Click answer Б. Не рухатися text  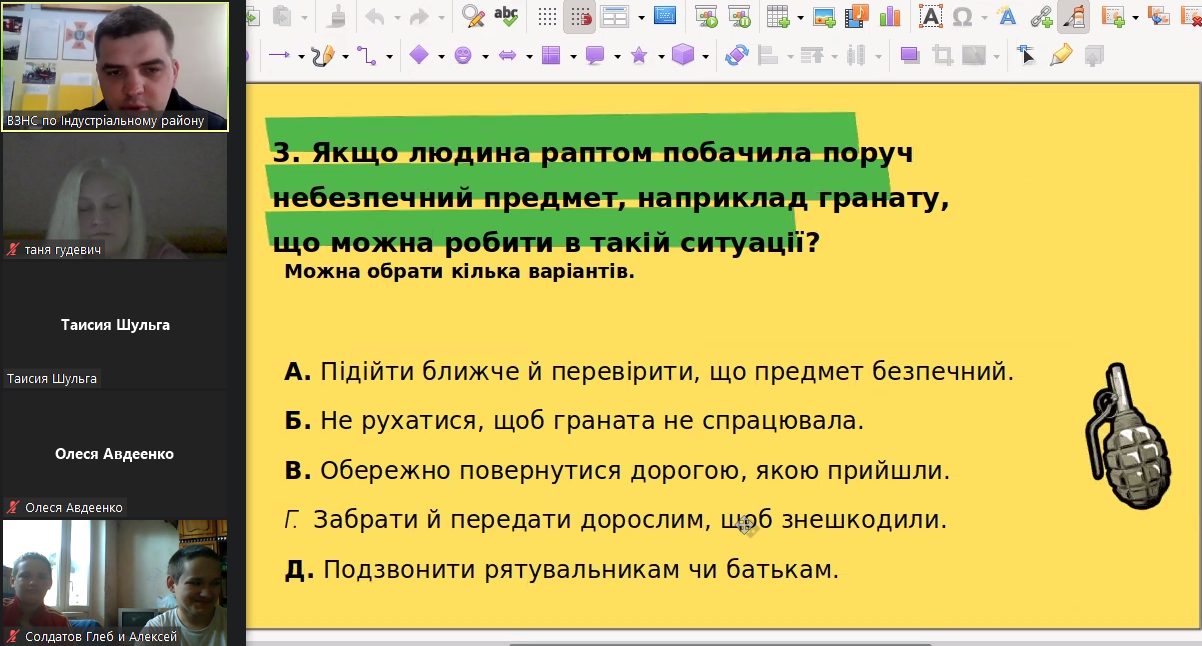click(x=574, y=421)
